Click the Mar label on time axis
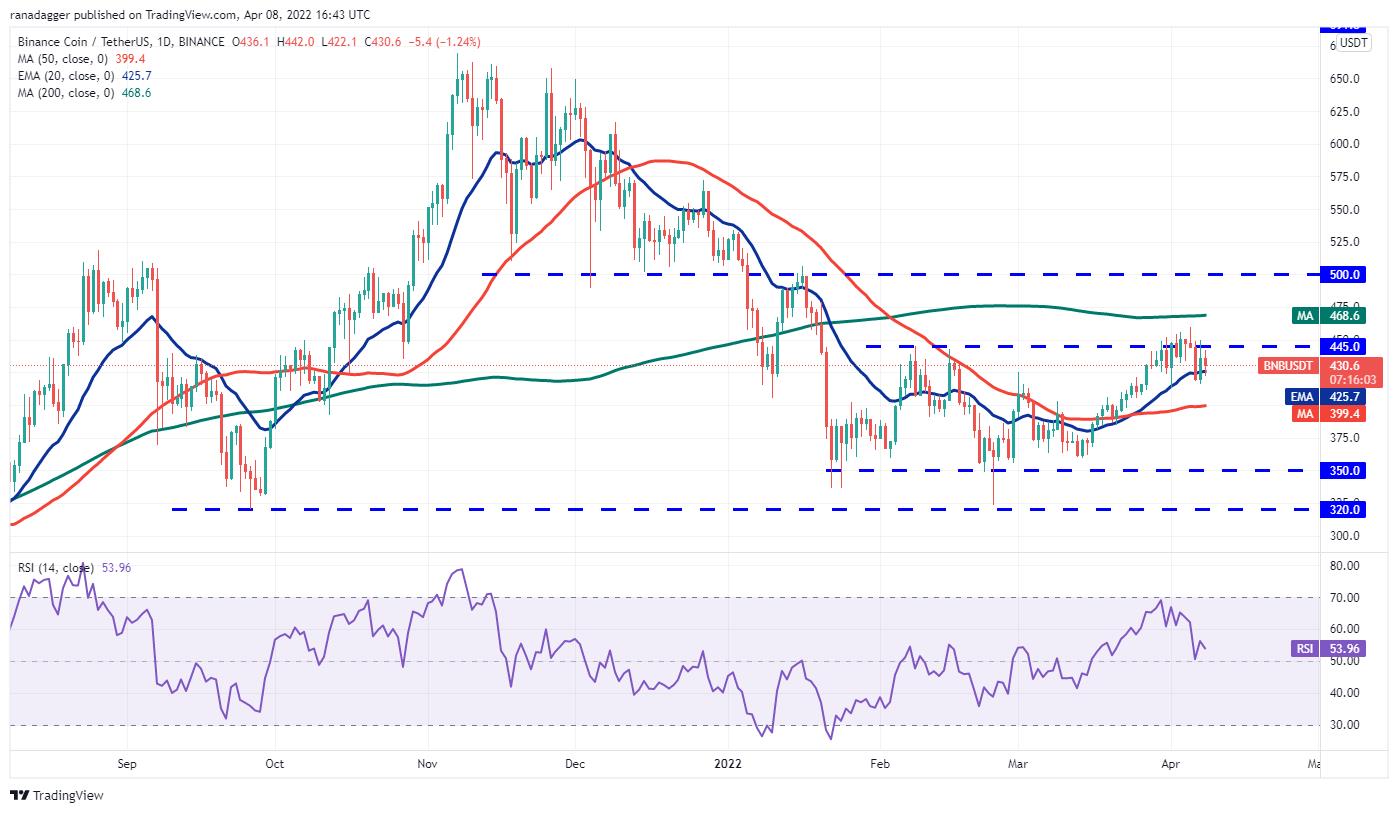 click(1018, 764)
